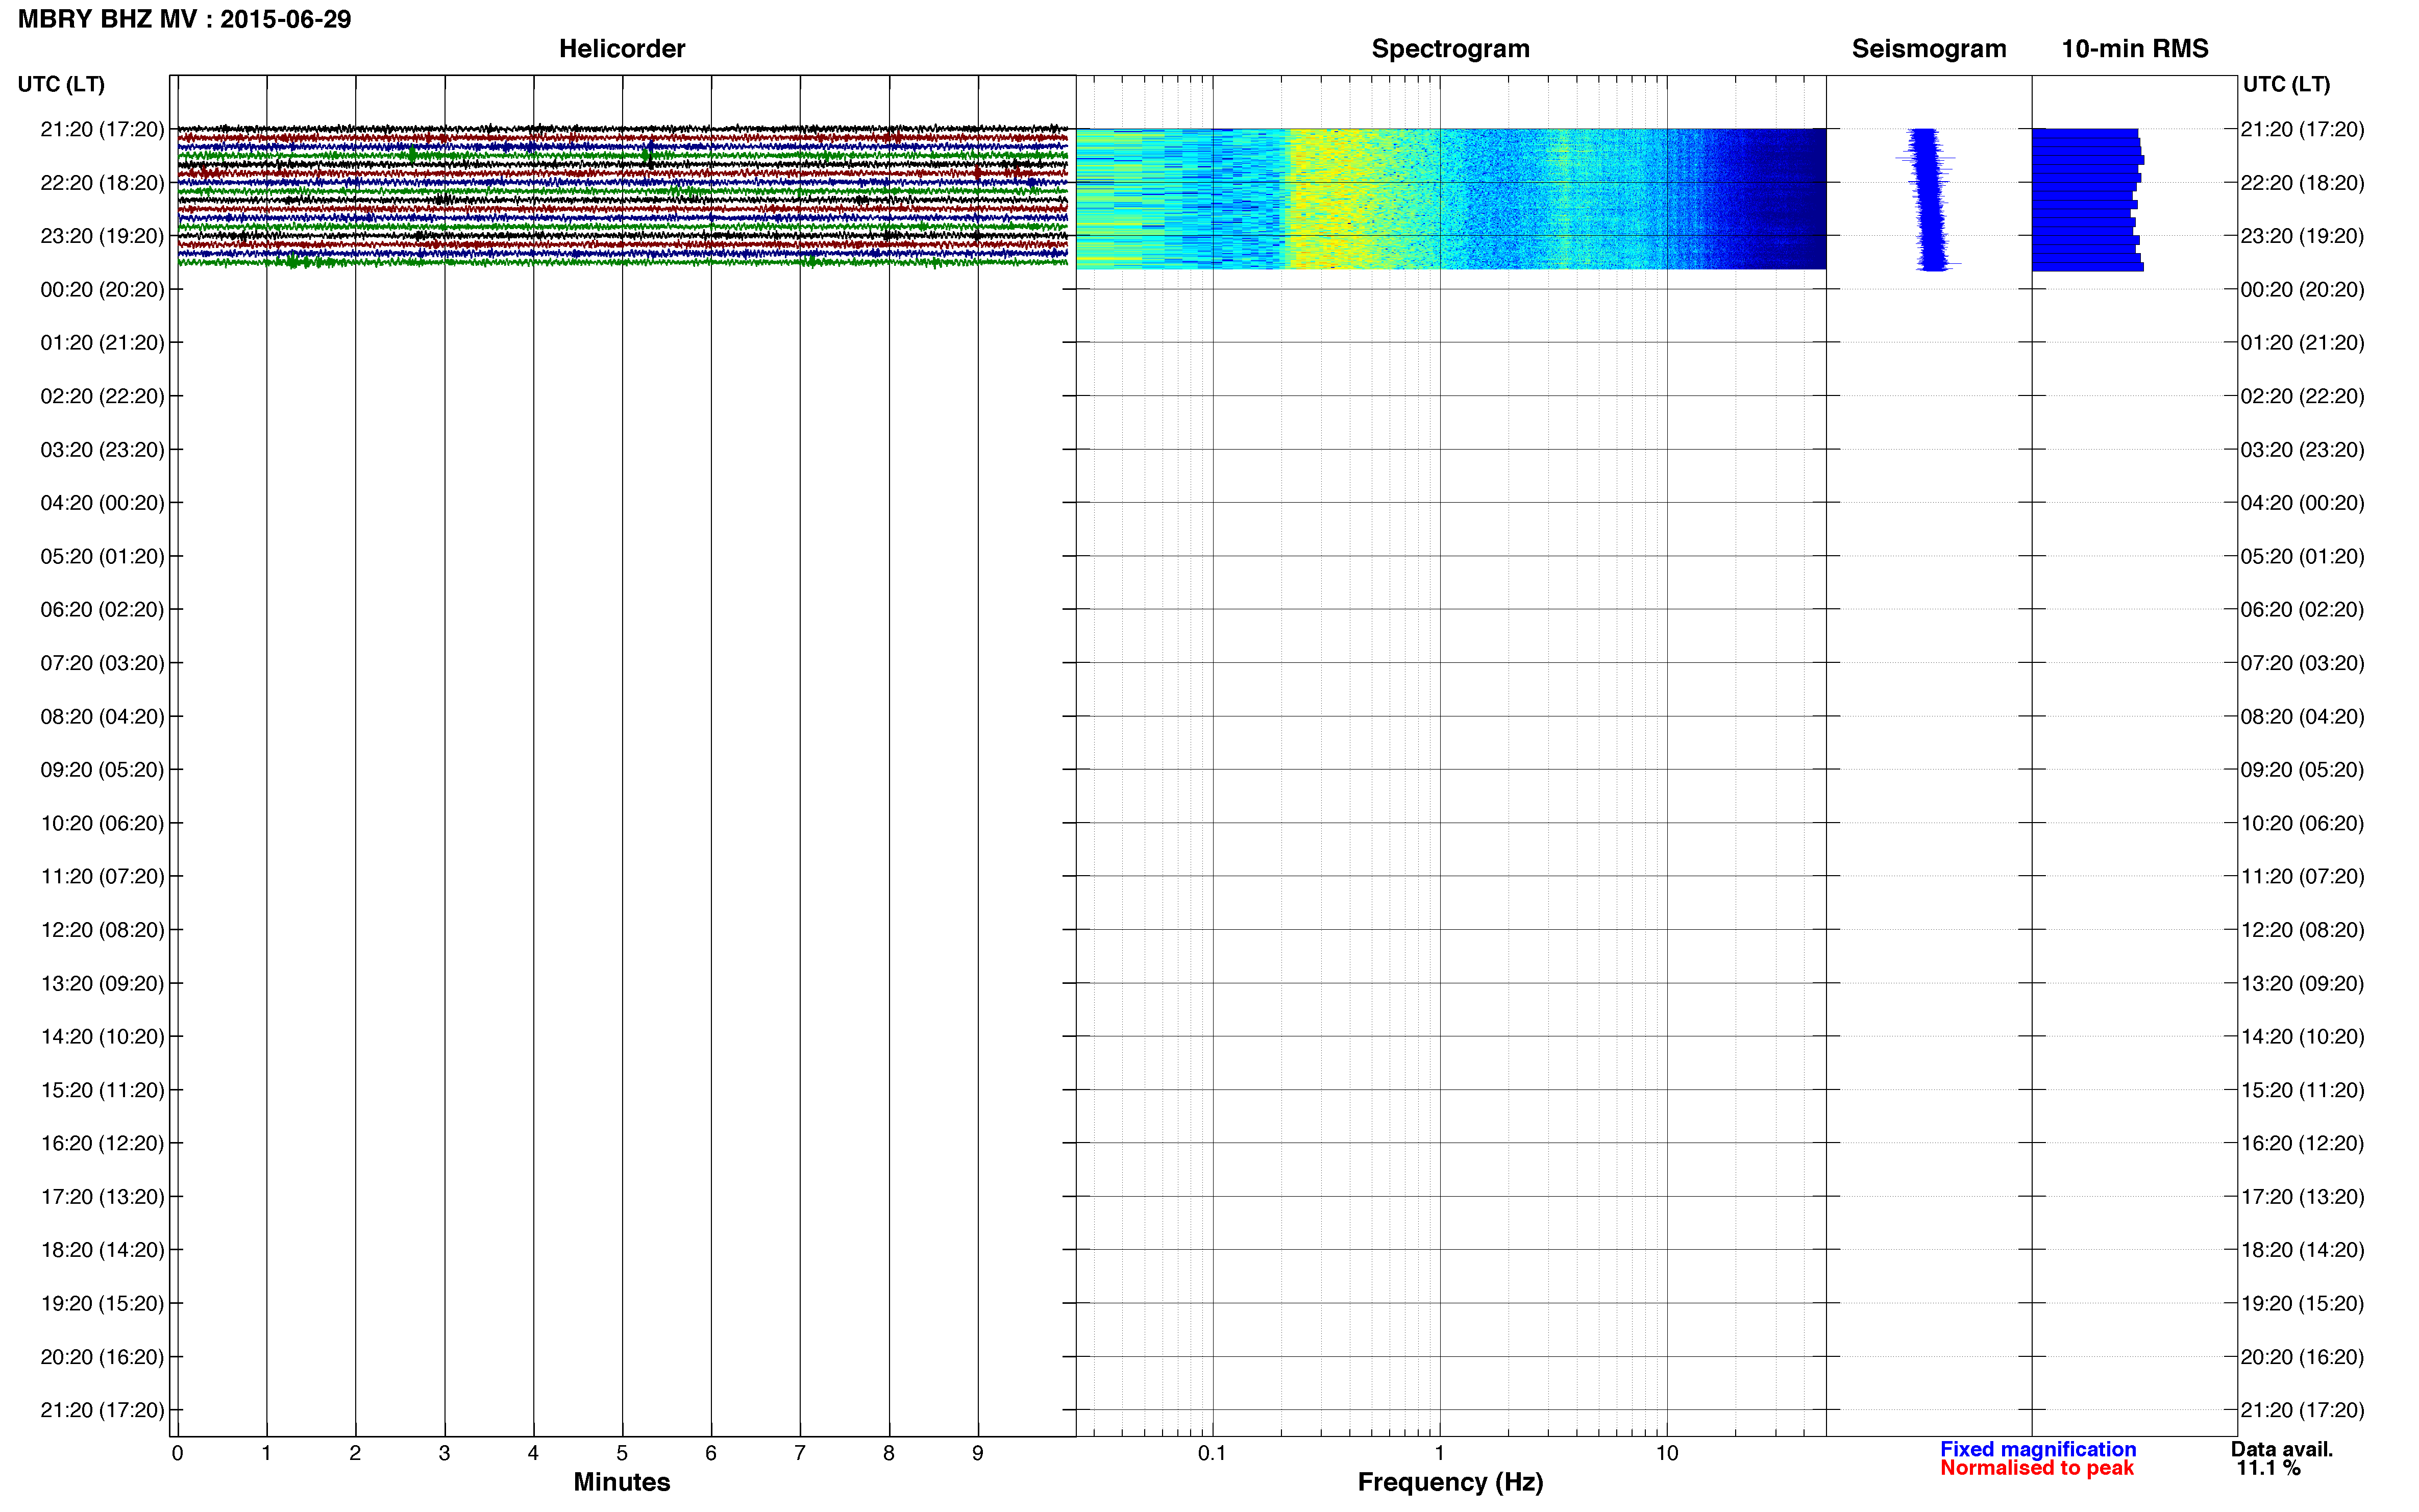Screen dimensions: 2419x1512
Task: Click first 21:20 (17:20) label on RMS axis
Action: pos(2302,129)
